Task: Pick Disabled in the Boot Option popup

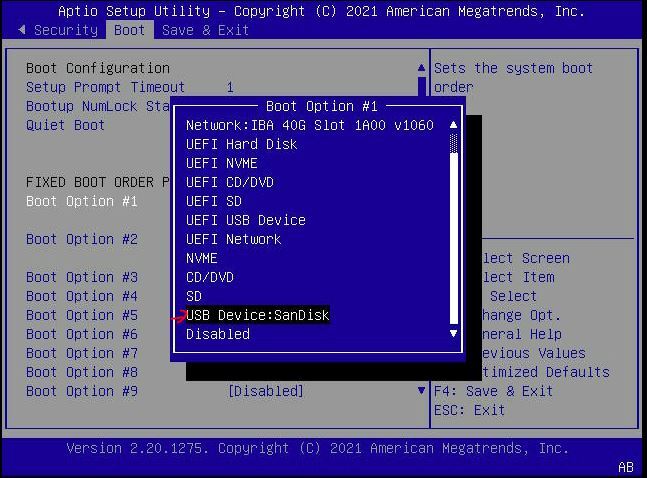Action: coord(218,334)
